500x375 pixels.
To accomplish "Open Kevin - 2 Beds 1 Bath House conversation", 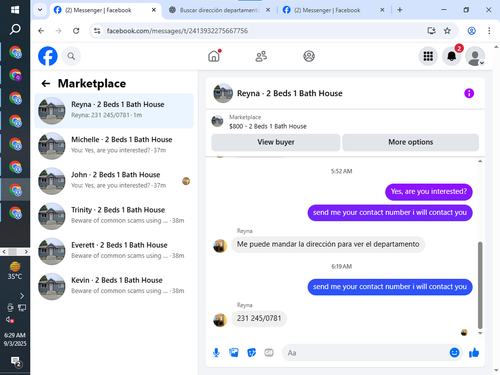I will point(114,287).
